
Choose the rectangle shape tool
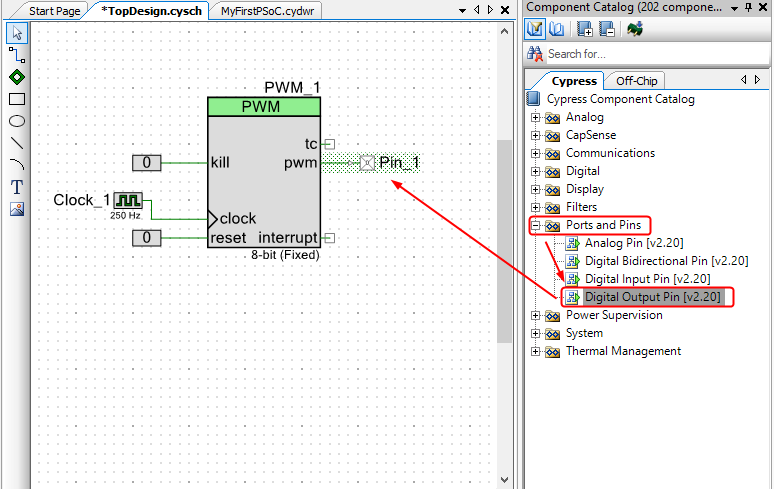click(x=16, y=99)
